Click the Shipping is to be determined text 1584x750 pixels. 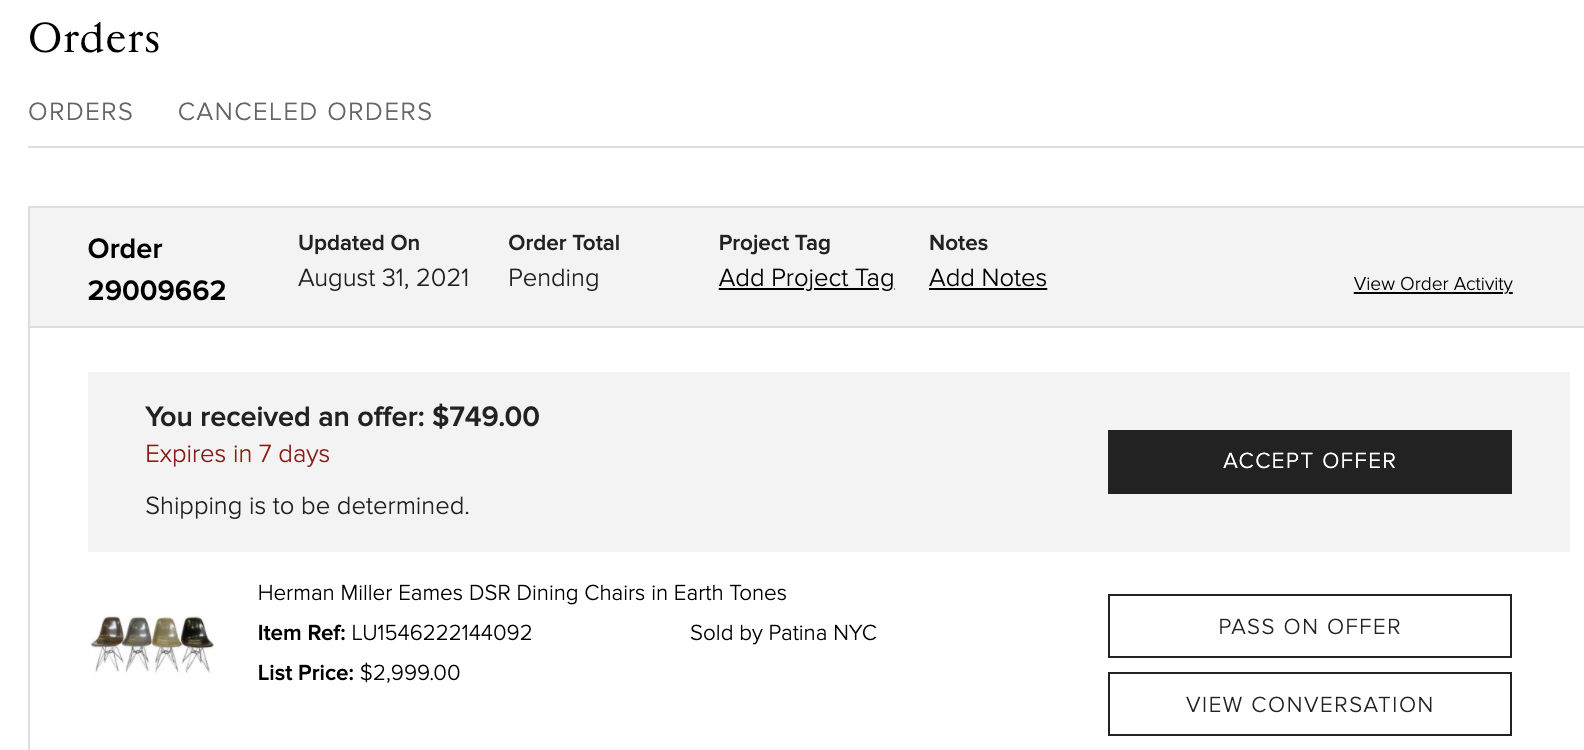[x=307, y=506]
